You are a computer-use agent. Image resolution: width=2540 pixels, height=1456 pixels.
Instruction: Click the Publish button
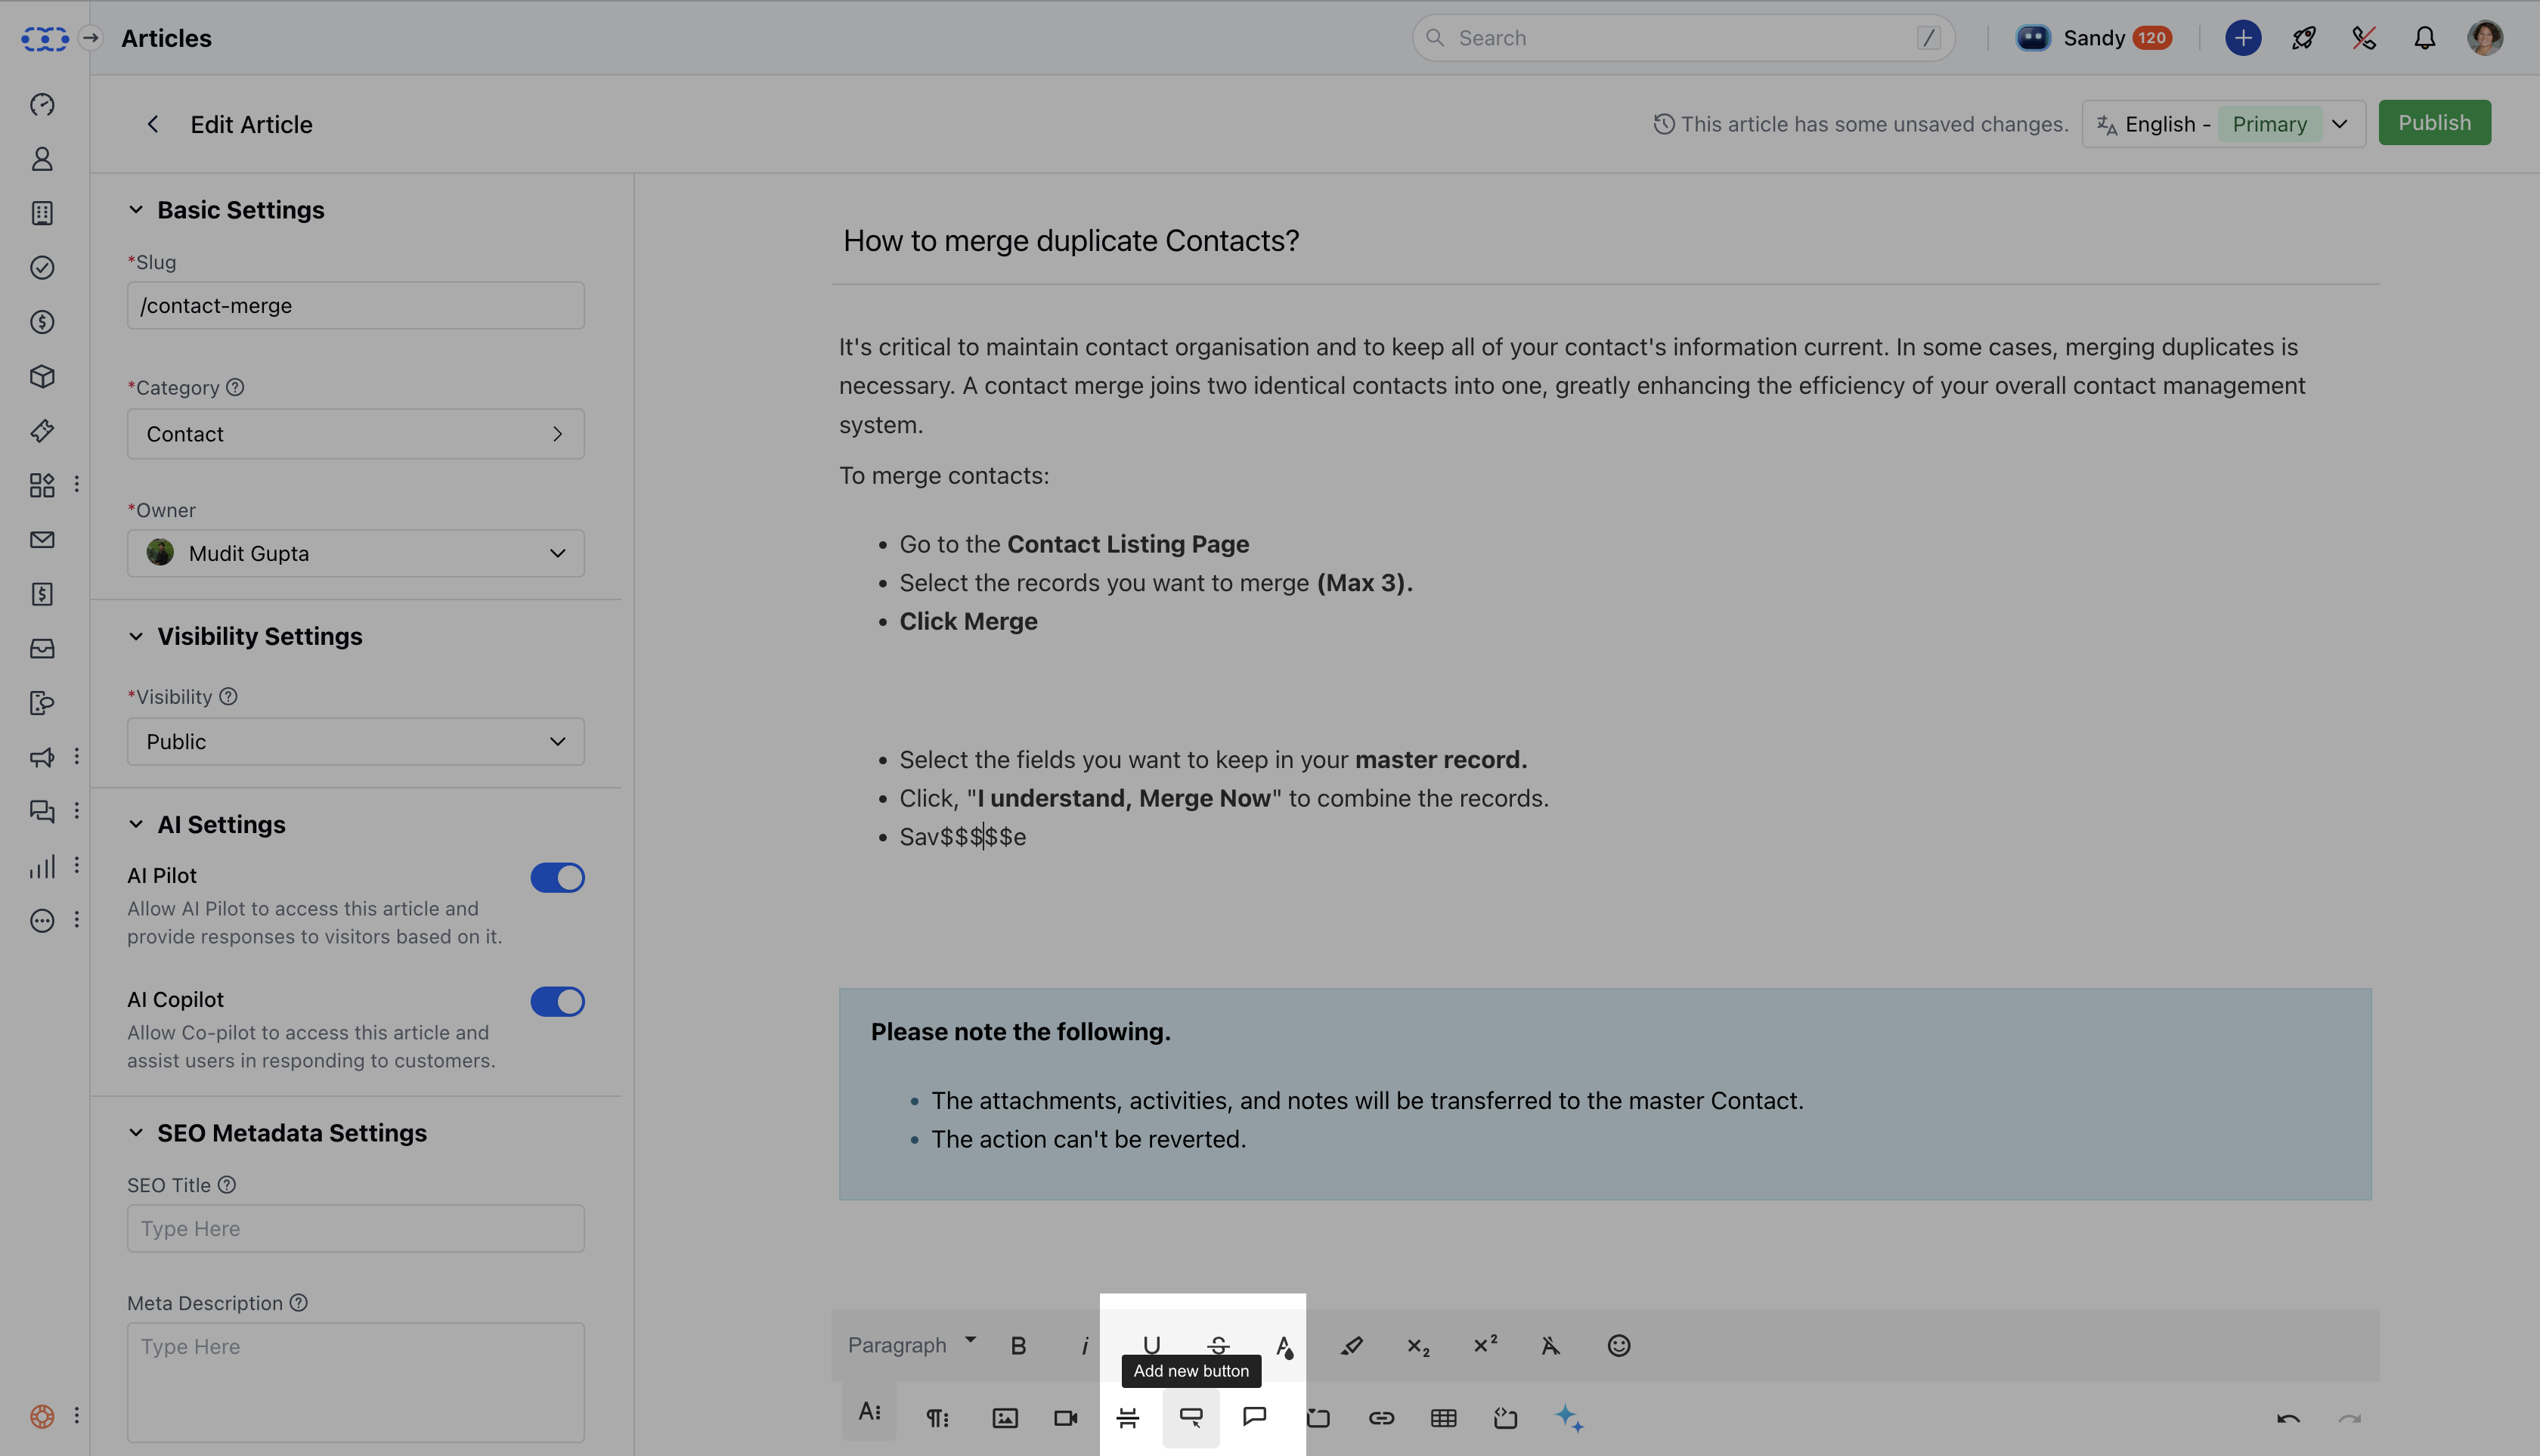coord(2433,123)
